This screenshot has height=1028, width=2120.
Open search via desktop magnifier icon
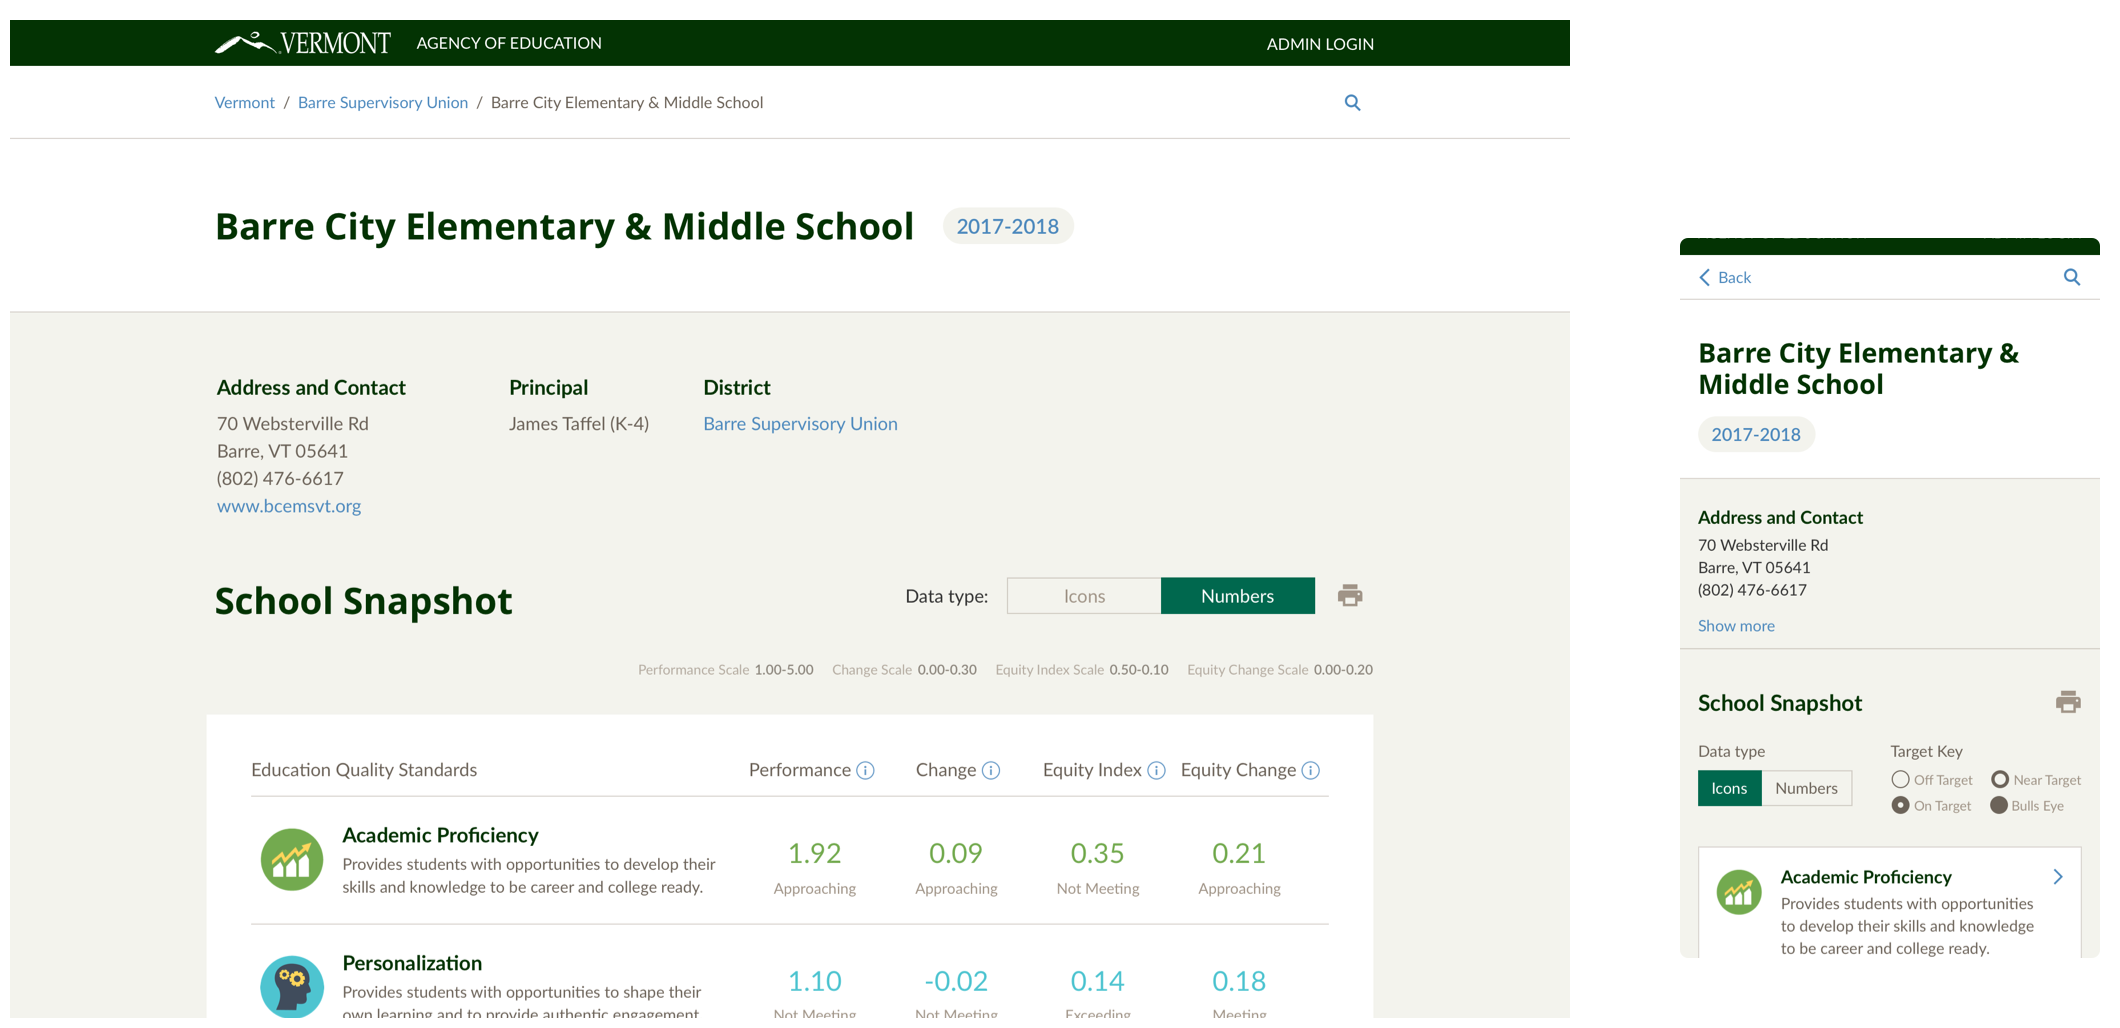[x=1352, y=102]
